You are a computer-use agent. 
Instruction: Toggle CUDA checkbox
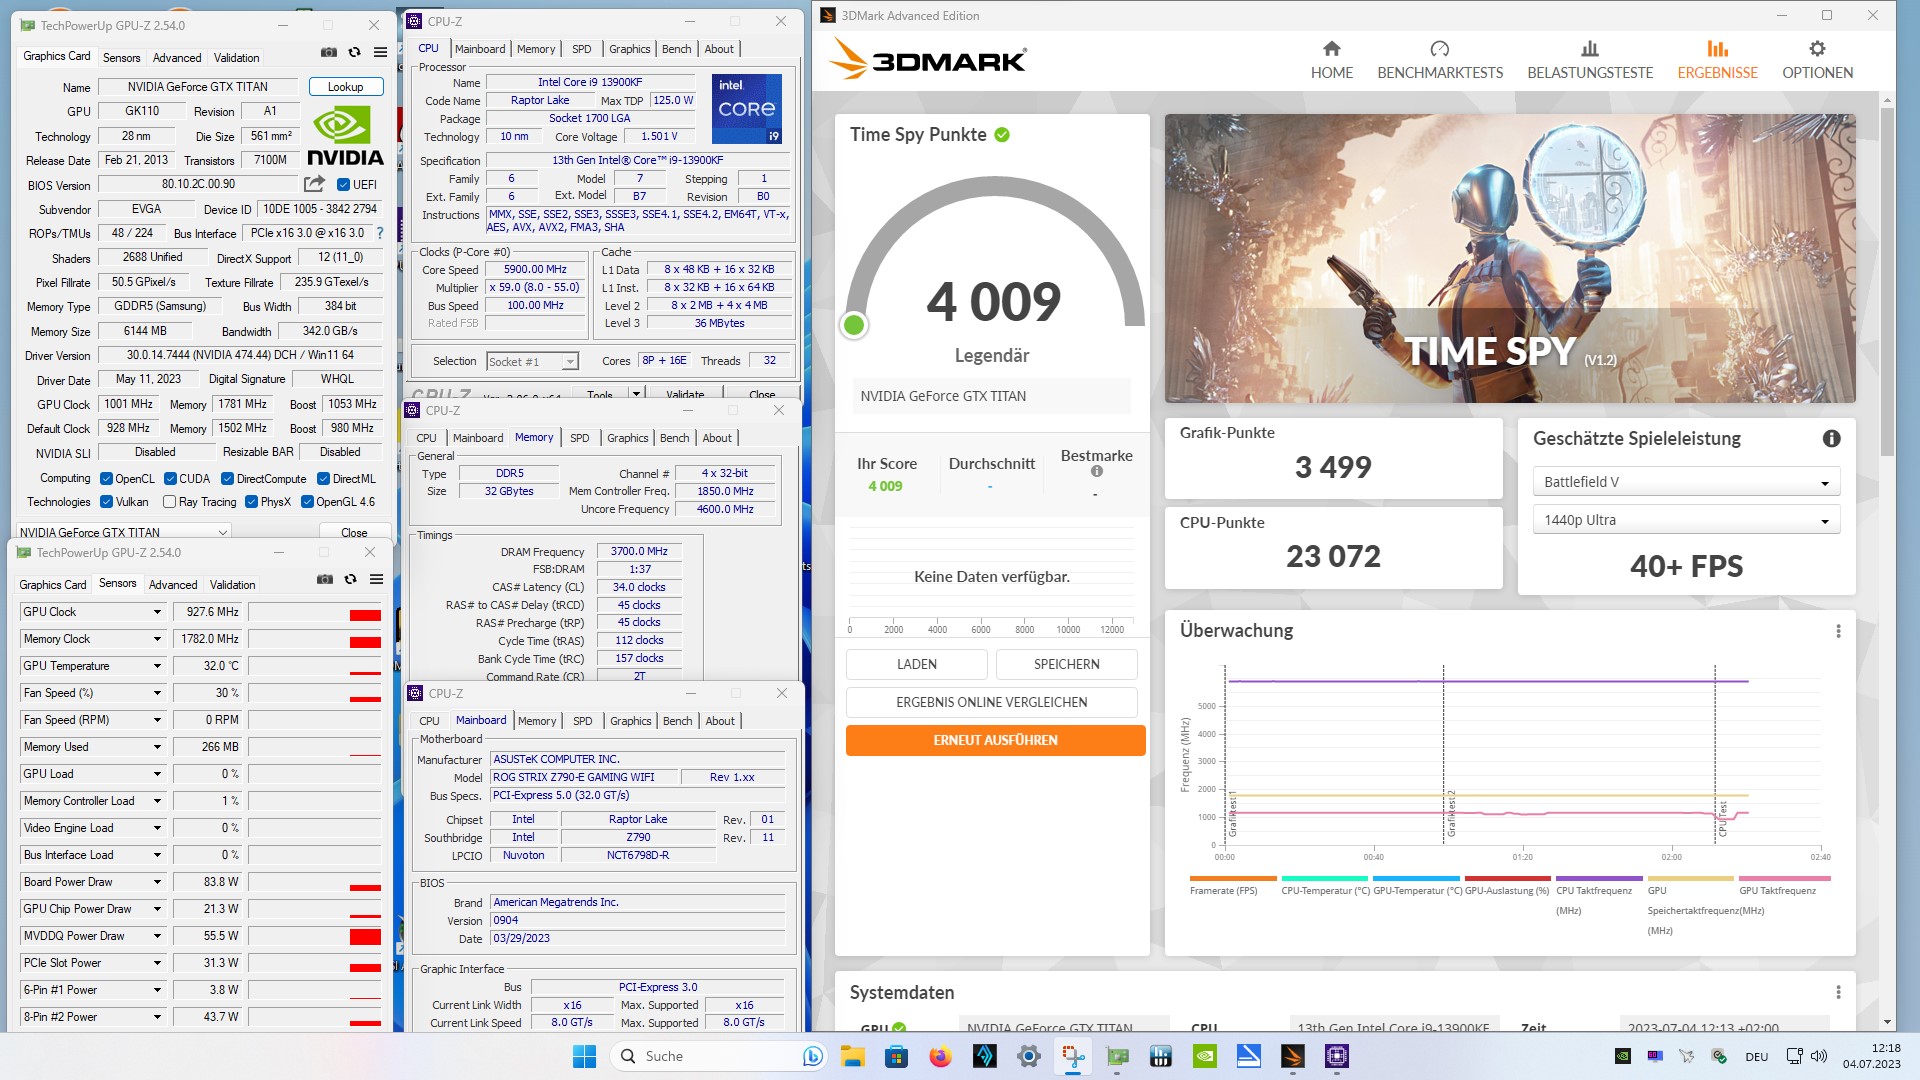click(170, 479)
